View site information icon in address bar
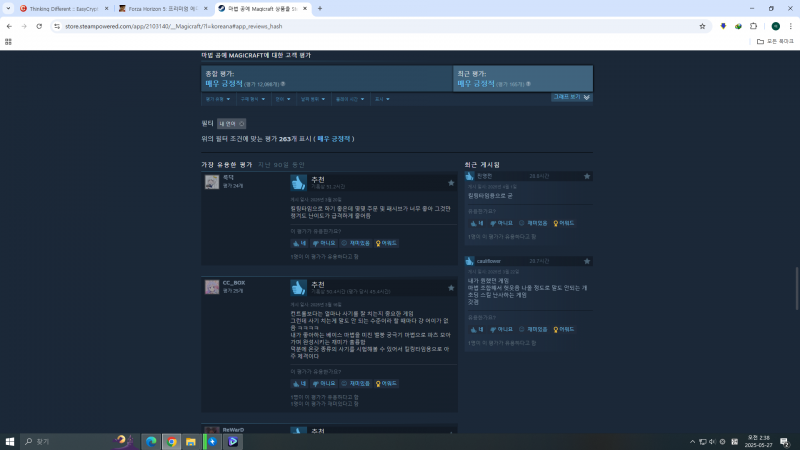 pyautogui.click(x=57, y=26)
